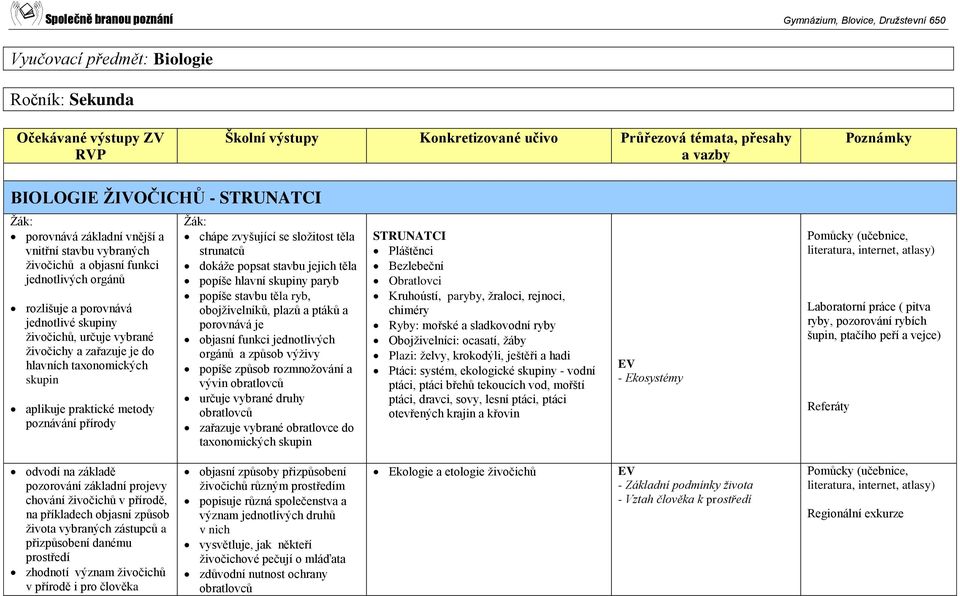Screen dimensions: 960x596
Task: Click bullet 'zhodnotí význam živočichů v přírodě'
Action: 96,579
